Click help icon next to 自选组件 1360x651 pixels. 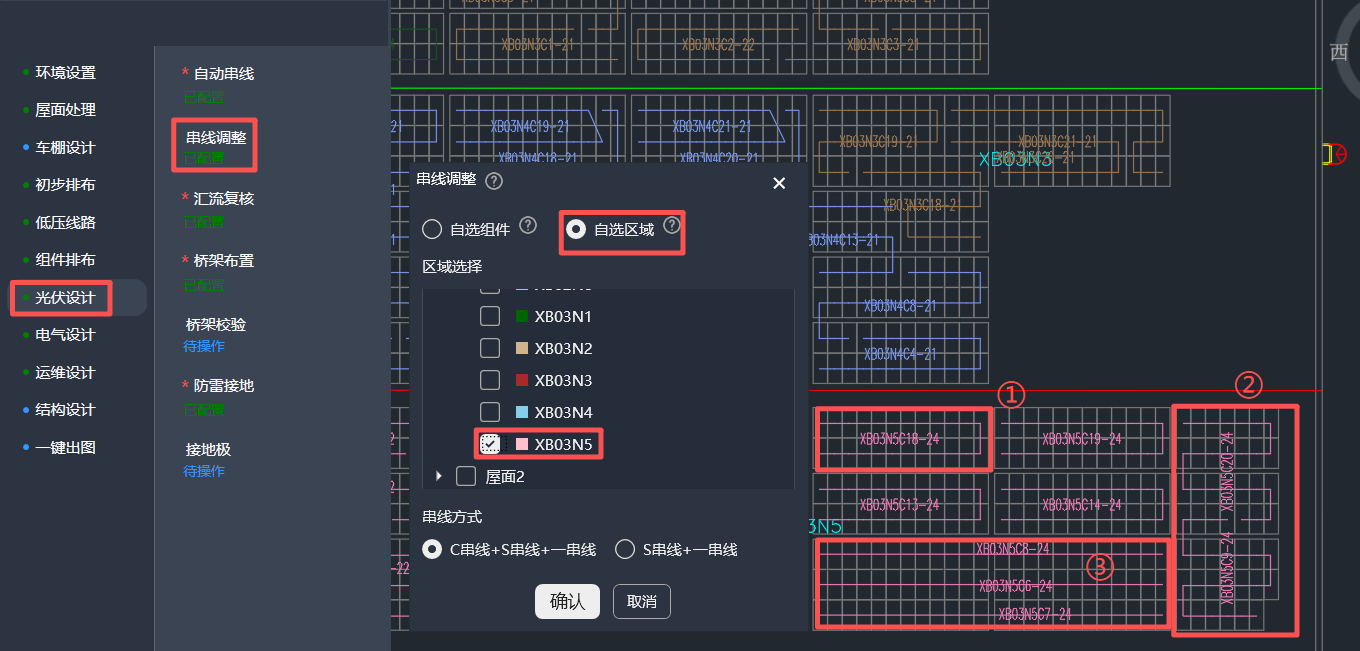pos(528,226)
